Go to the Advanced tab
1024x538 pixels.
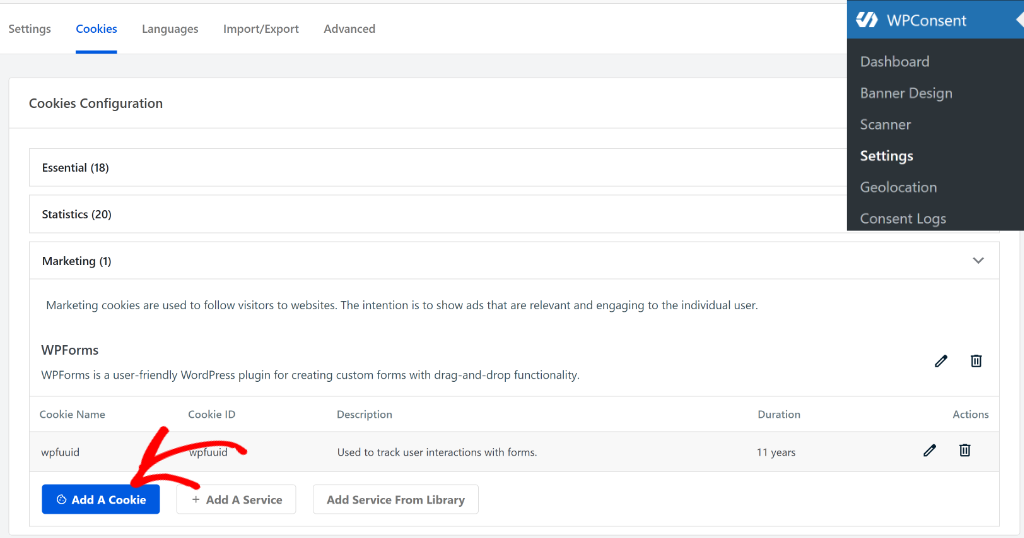point(349,29)
